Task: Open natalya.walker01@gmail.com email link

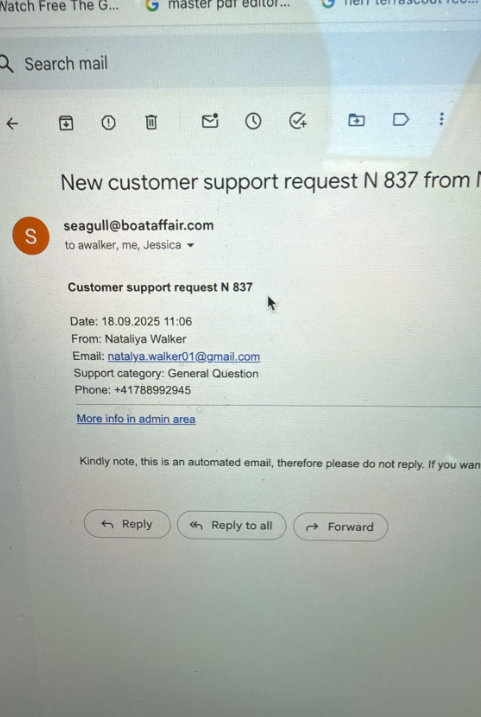Action: (x=184, y=357)
